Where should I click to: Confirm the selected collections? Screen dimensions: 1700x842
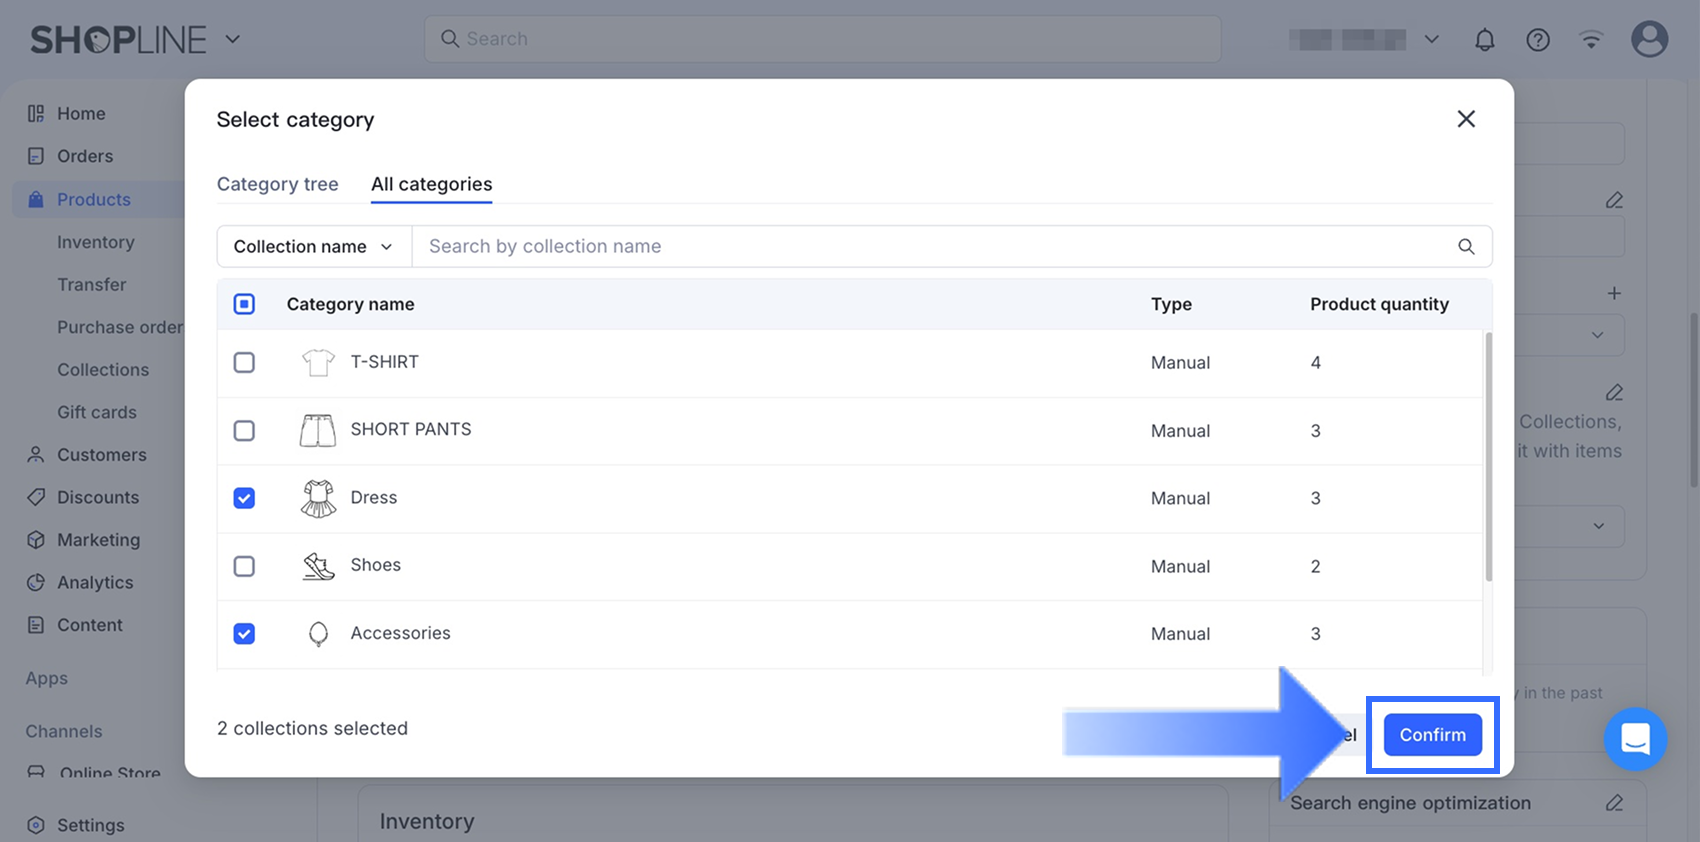click(x=1432, y=735)
